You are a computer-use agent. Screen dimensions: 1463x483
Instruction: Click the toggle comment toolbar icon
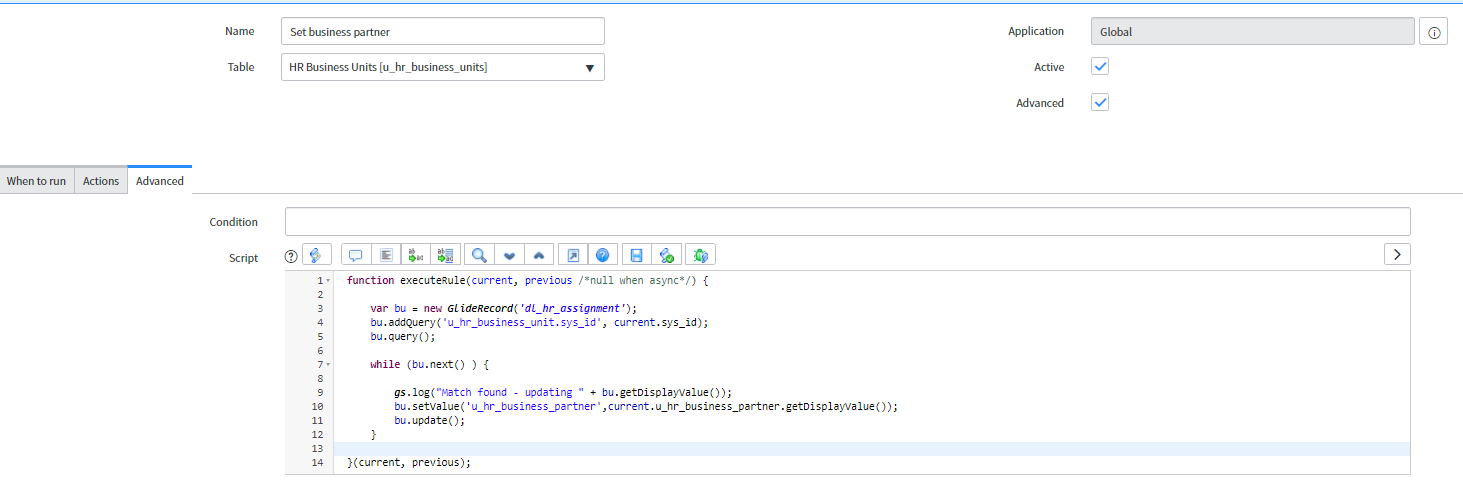[355, 256]
